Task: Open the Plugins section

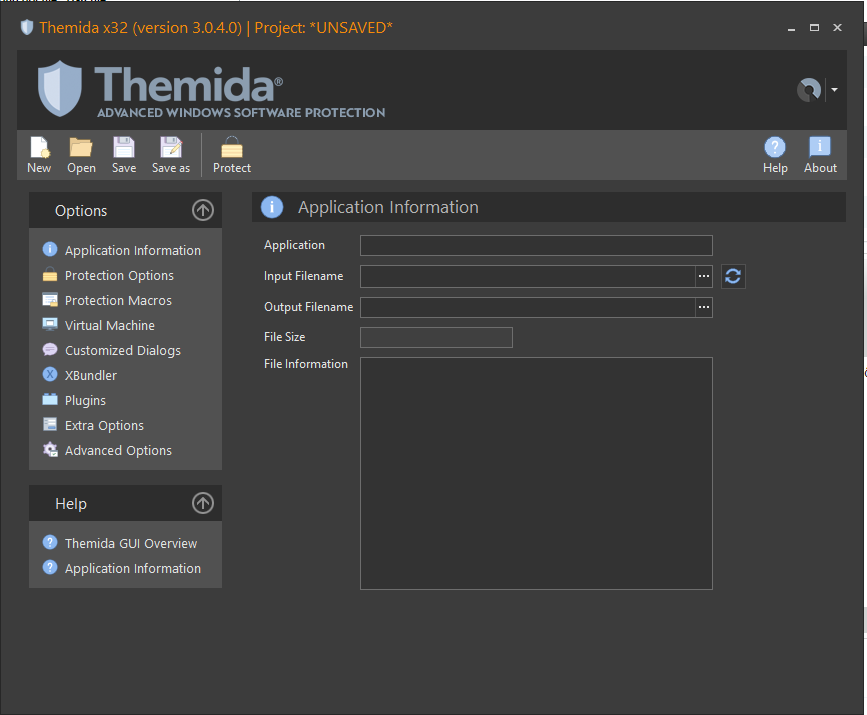Action: (85, 400)
